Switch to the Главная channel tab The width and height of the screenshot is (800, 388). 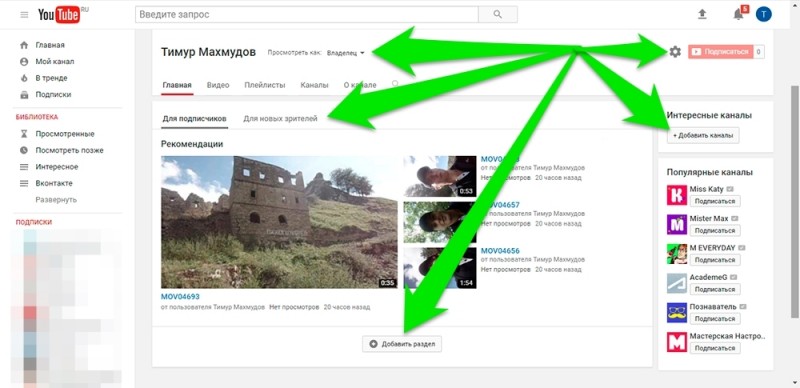(x=177, y=85)
